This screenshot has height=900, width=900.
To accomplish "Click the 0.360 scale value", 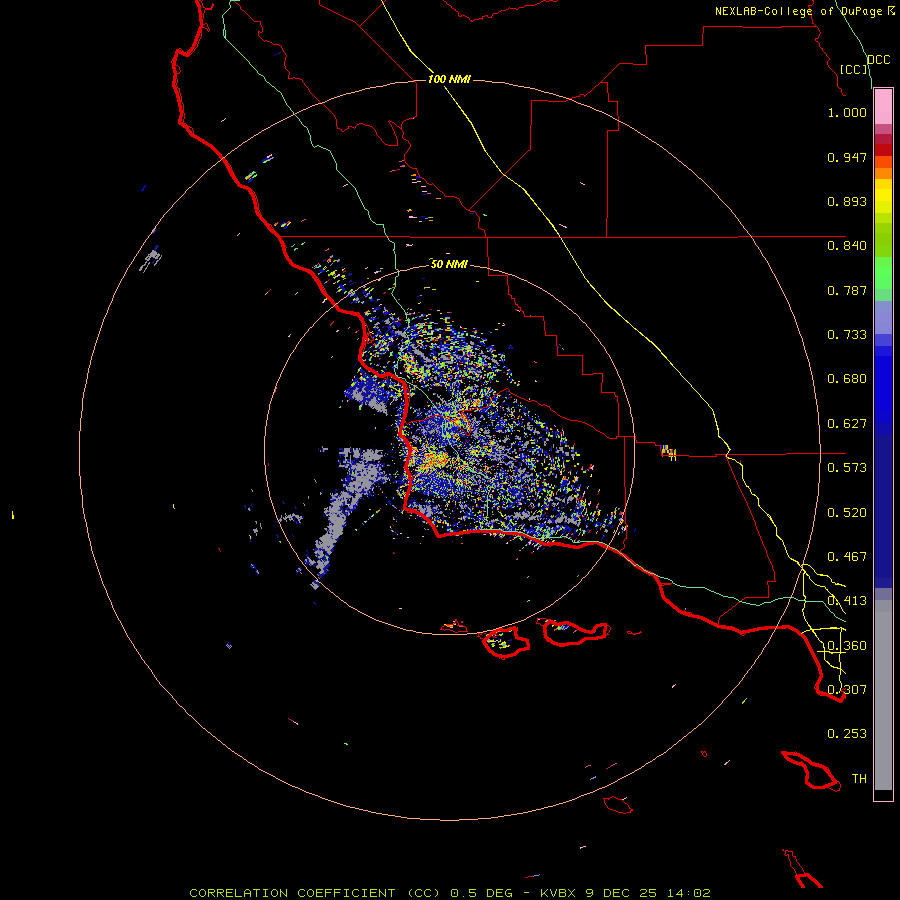I will [x=847, y=646].
